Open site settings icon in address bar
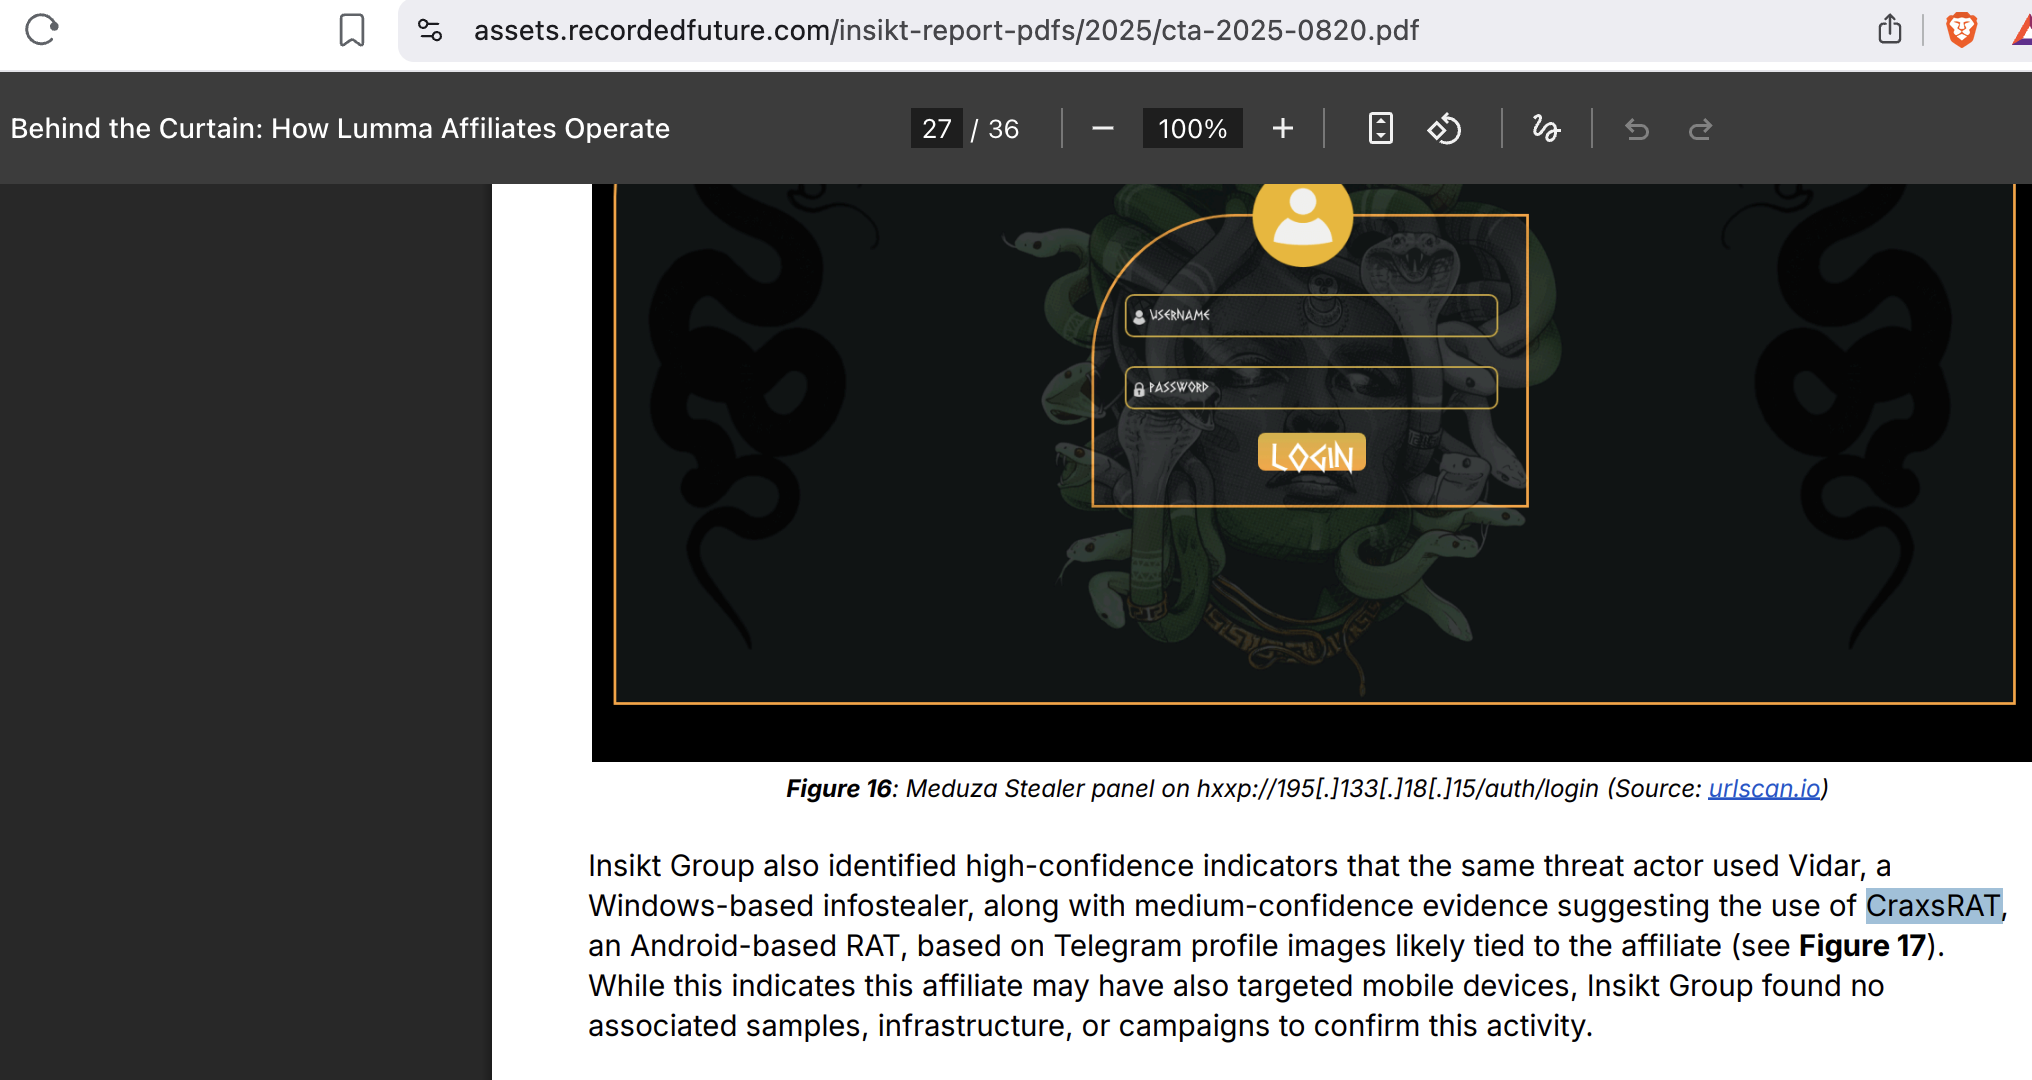 [x=430, y=30]
